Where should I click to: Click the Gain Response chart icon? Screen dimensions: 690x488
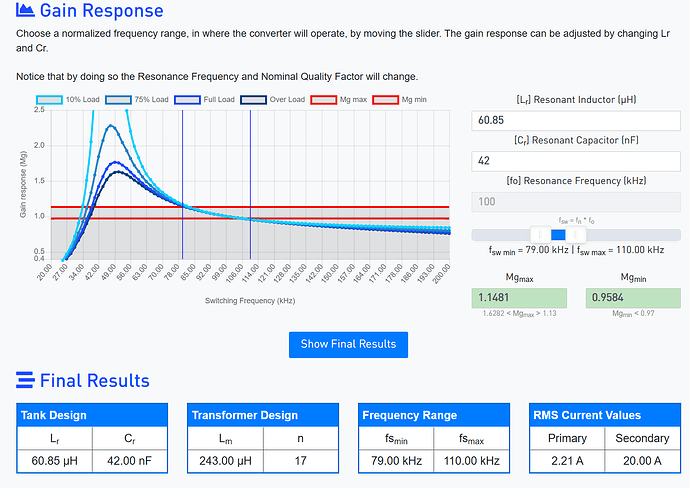[27, 12]
